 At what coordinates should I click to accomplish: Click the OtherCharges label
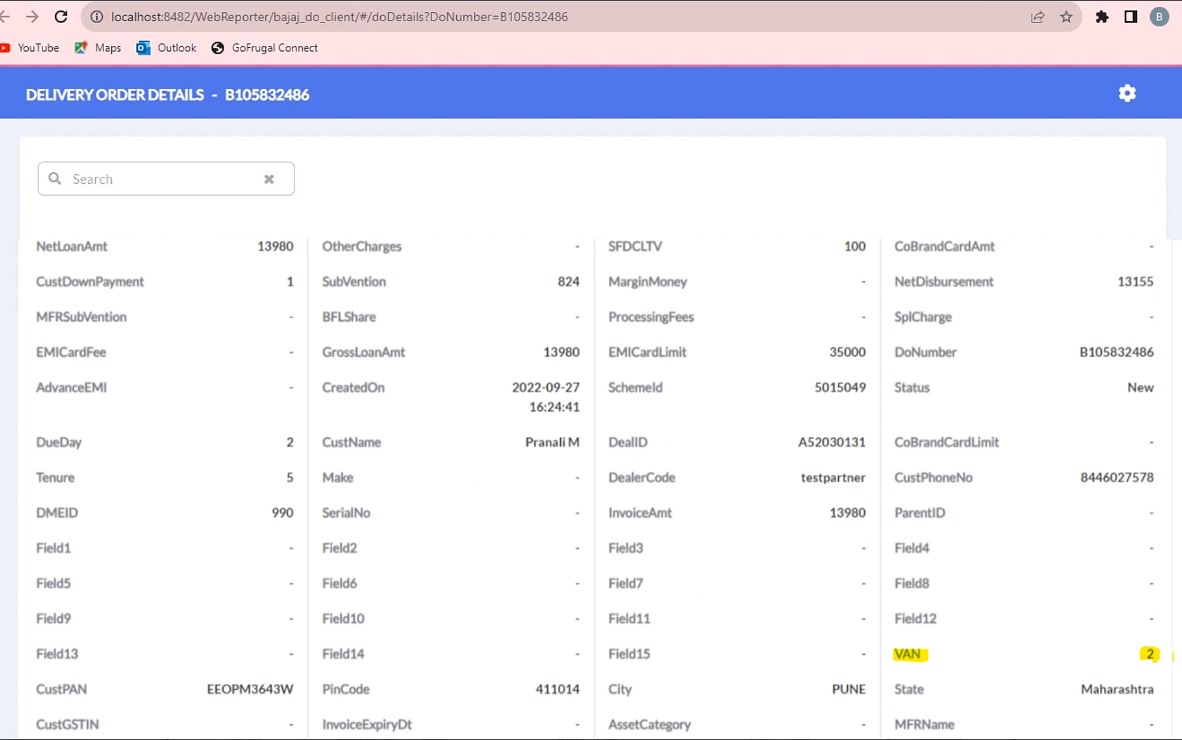pyautogui.click(x=362, y=246)
